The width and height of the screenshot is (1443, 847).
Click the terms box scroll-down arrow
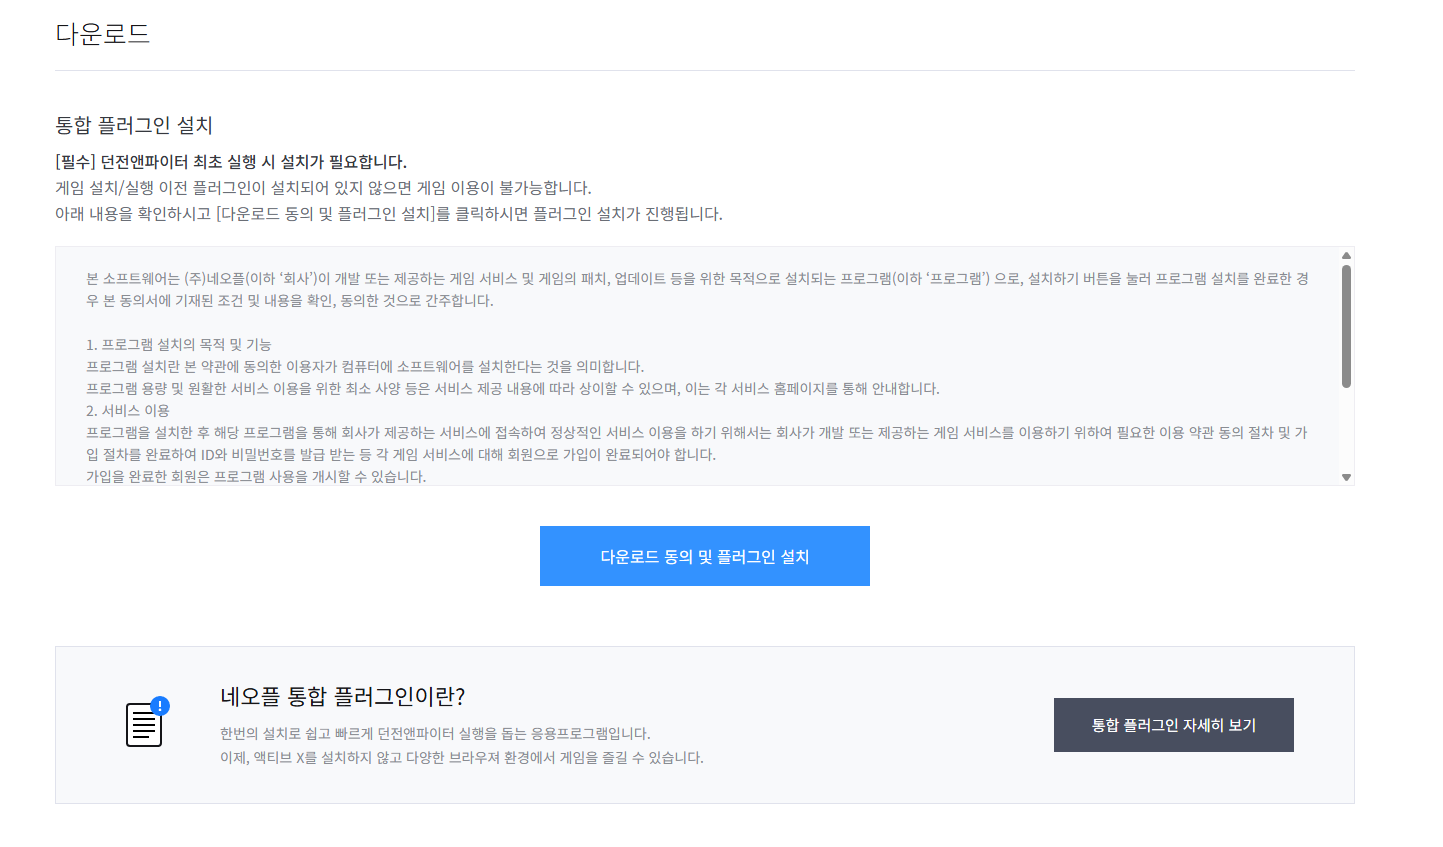point(1346,477)
